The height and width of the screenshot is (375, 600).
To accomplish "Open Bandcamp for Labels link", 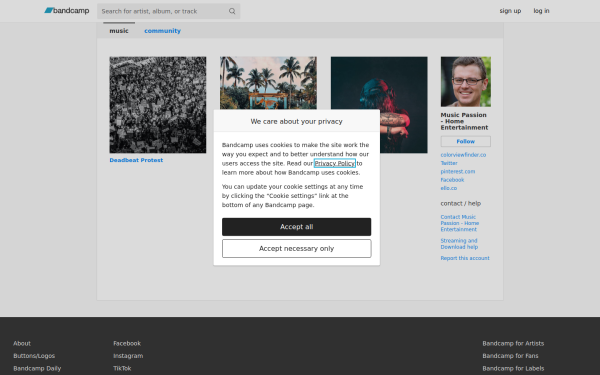I will point(513,368).
